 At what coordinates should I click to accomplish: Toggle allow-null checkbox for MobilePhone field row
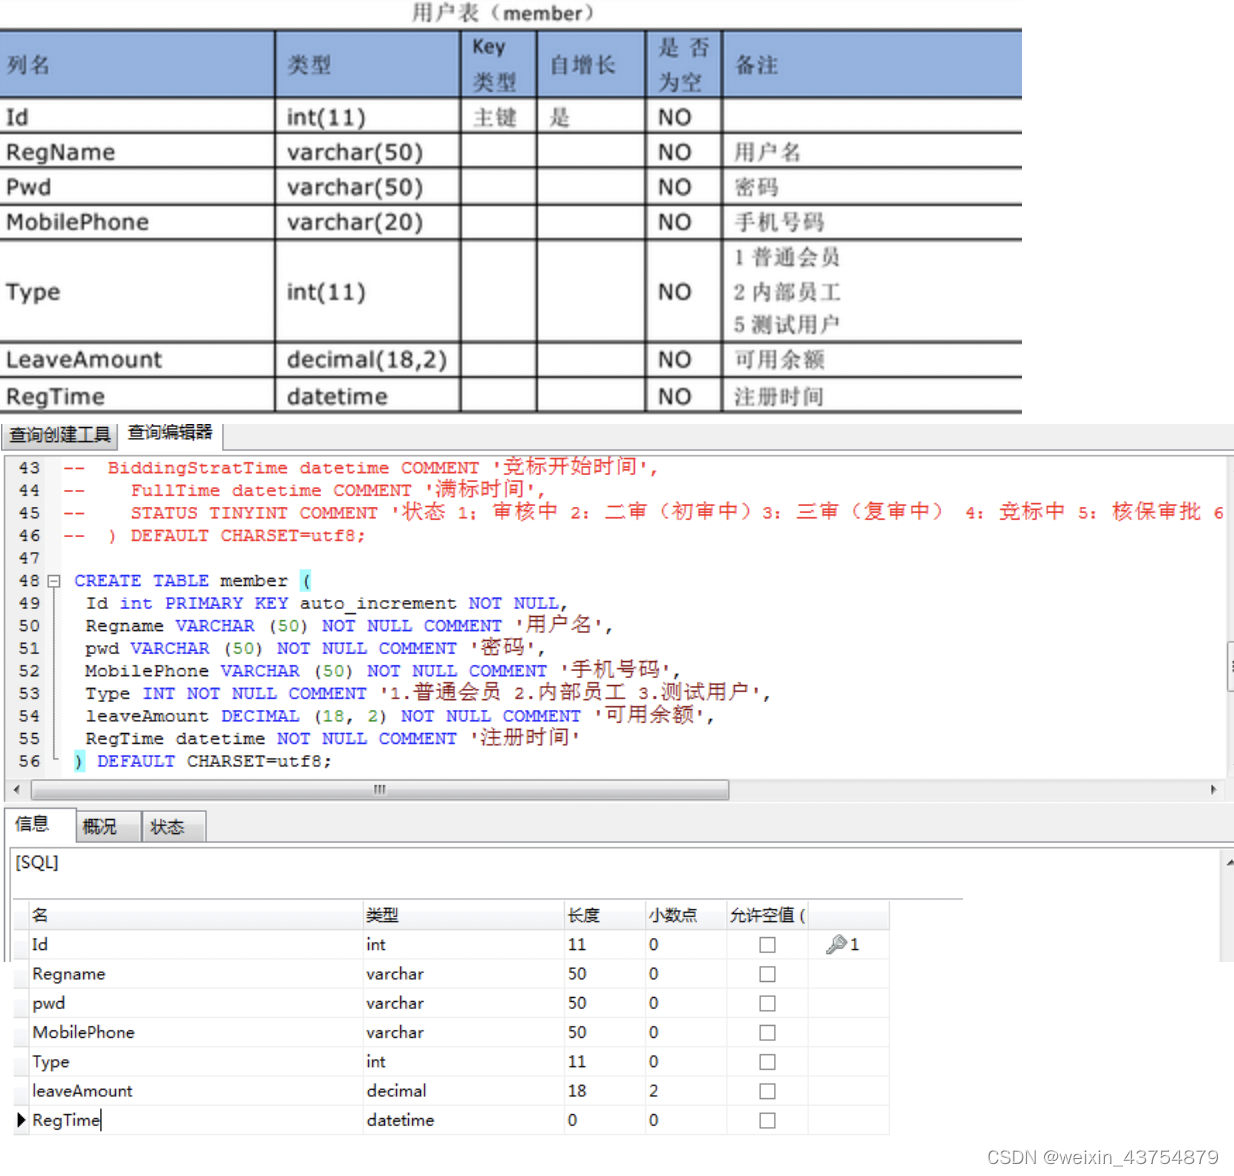[x=767, y=1032]
